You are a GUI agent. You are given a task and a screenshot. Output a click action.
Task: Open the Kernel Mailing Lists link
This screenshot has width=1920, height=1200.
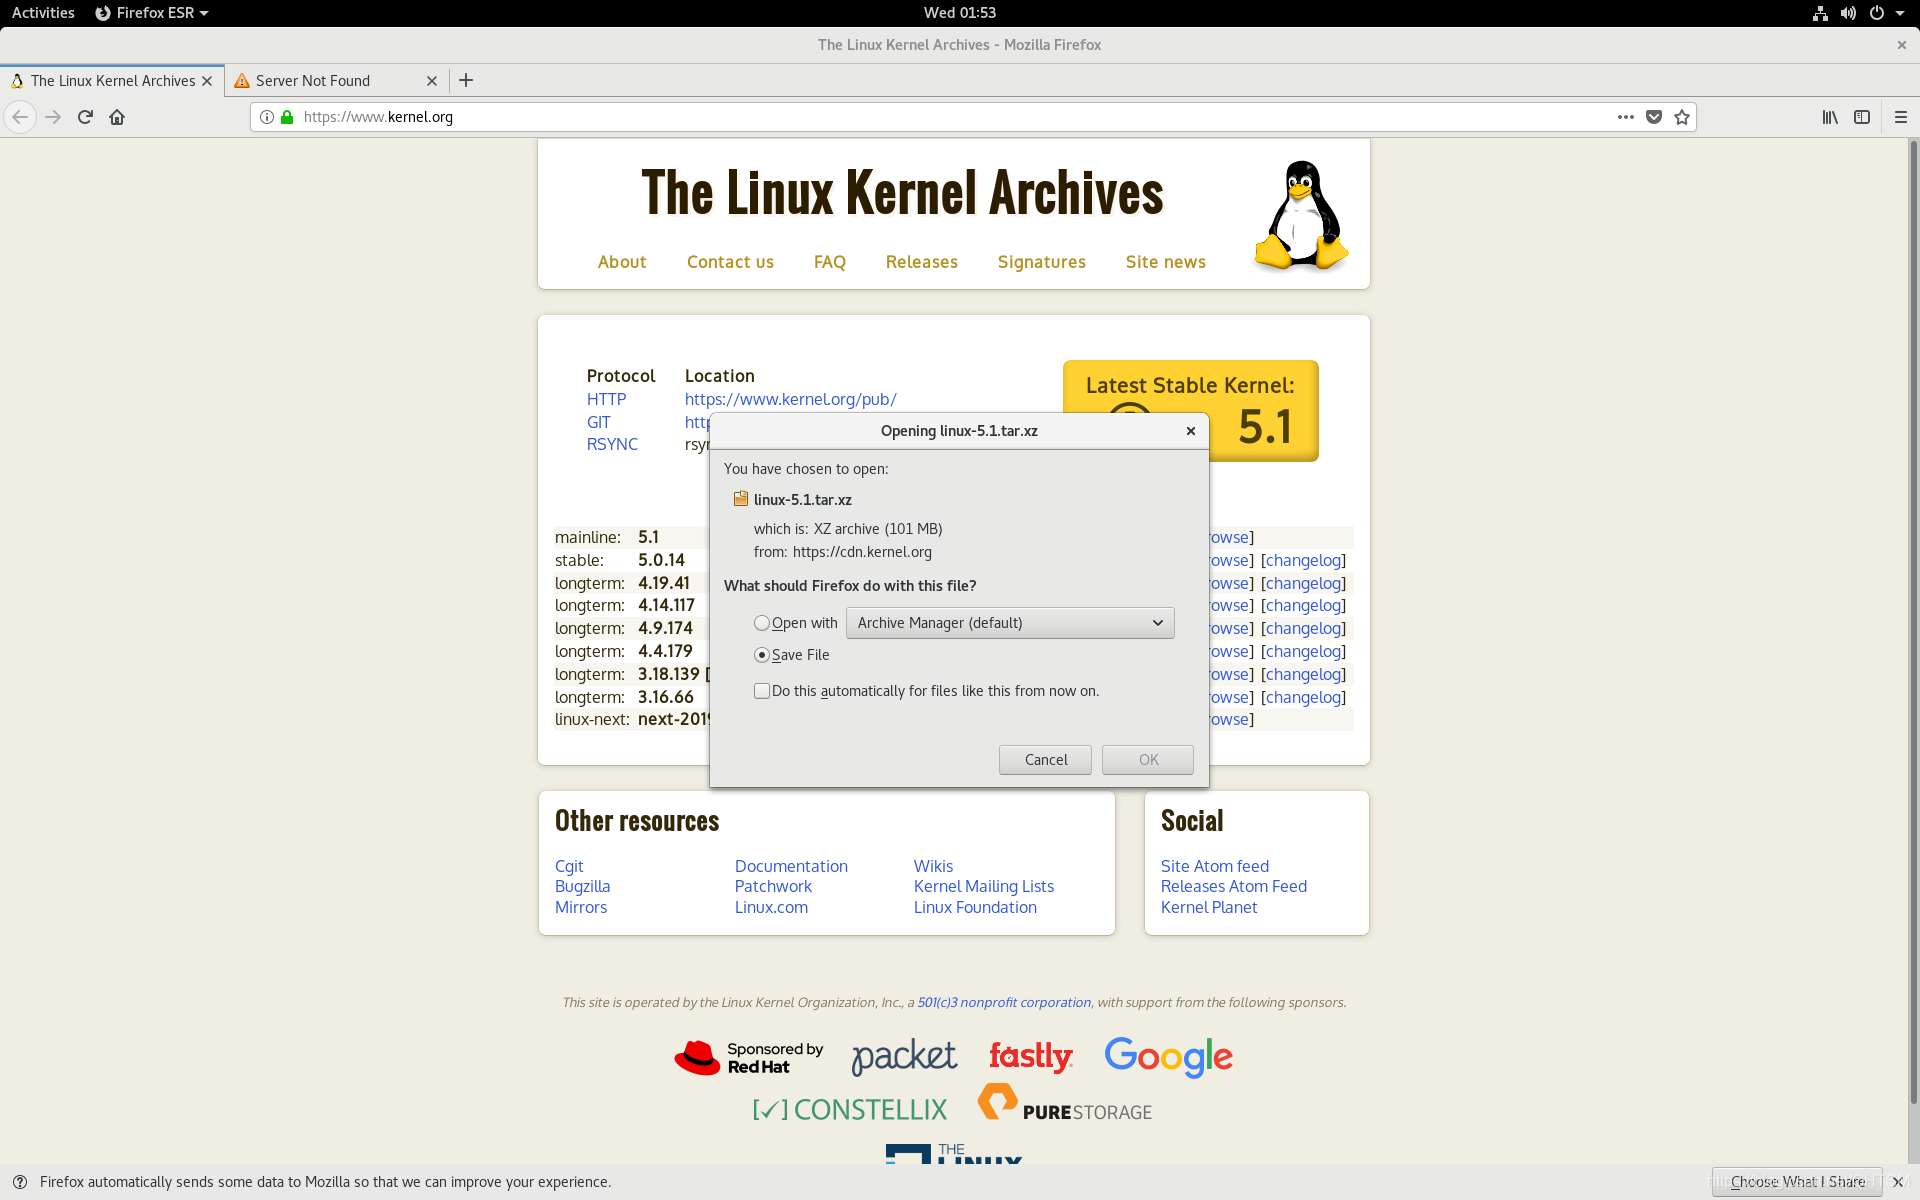tap(984, 886)
